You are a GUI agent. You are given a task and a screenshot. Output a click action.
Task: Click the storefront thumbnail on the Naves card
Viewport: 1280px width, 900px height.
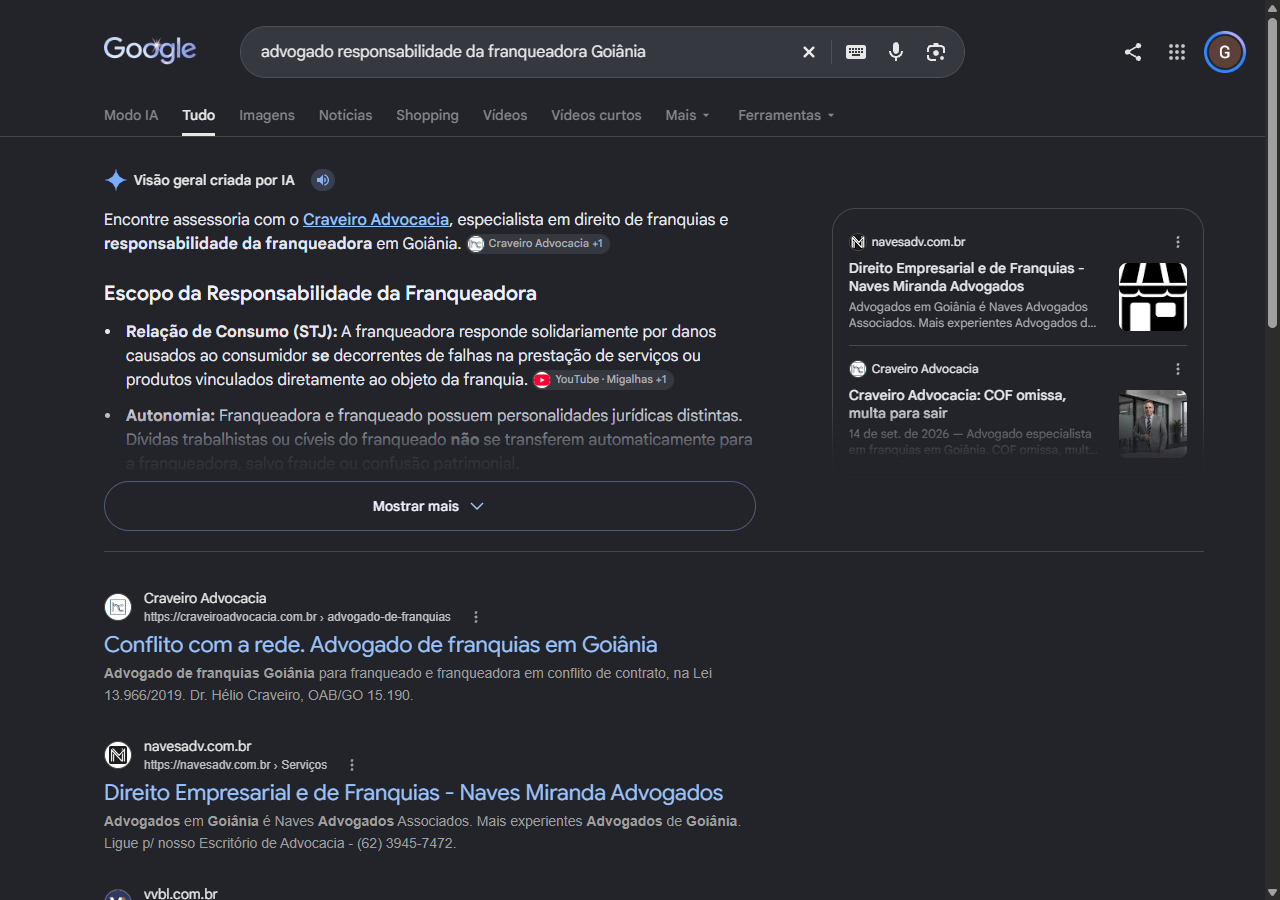(x=1153, y=297)
